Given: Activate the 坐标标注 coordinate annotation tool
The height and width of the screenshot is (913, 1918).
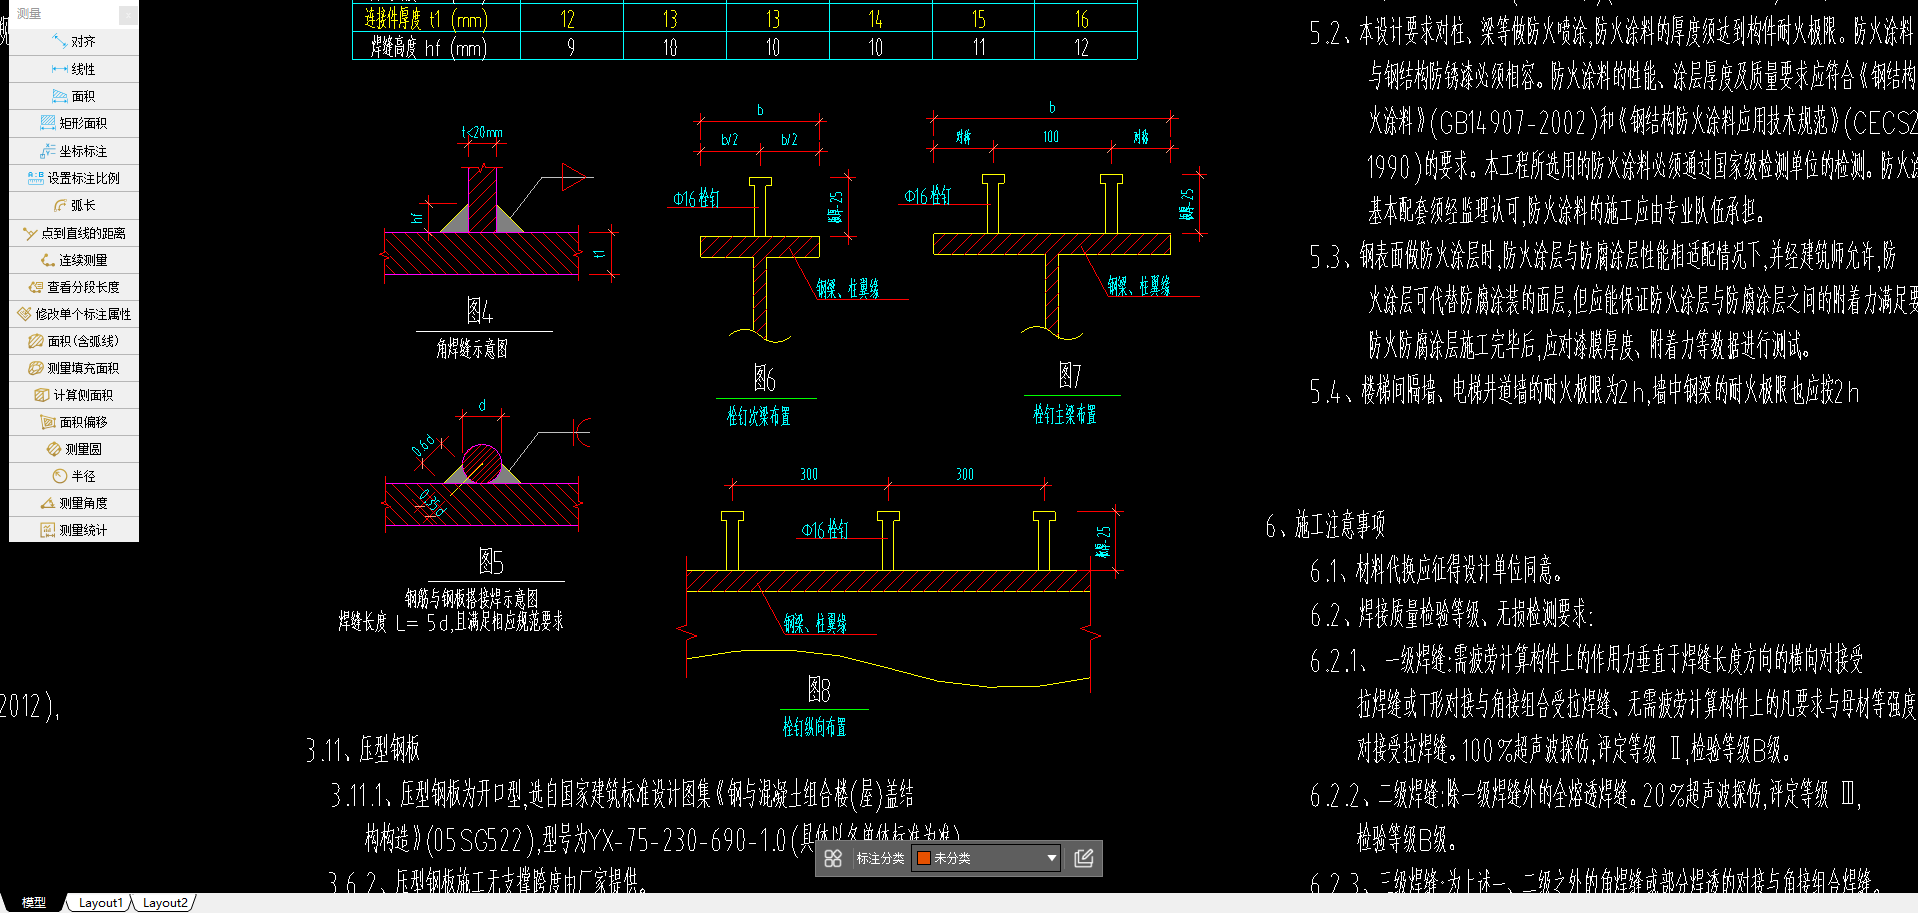Looking at the screenshot, I should 74,151.
